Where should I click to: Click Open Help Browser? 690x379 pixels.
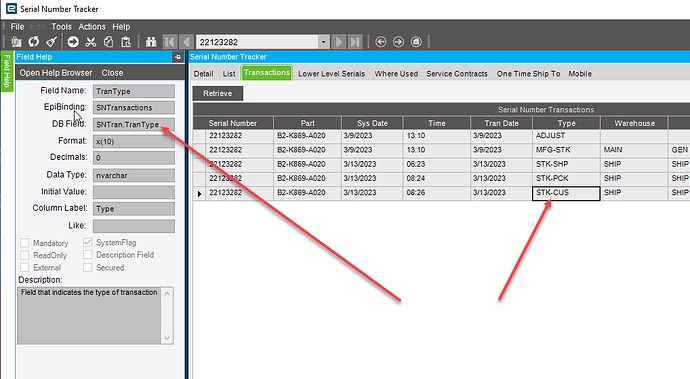point(56,73)
